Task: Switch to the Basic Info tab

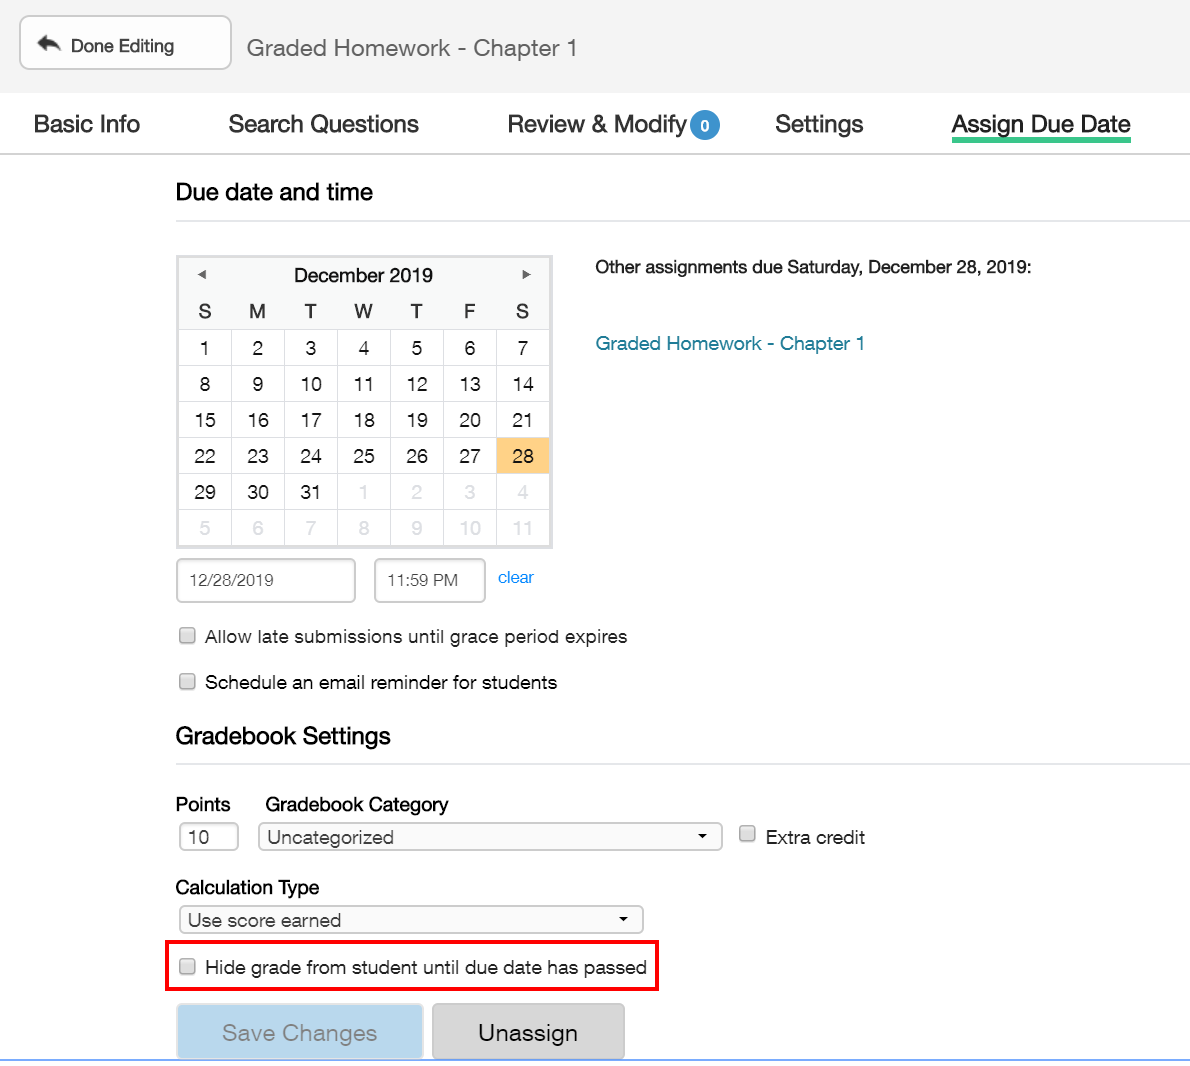Action: coord(86,124)
